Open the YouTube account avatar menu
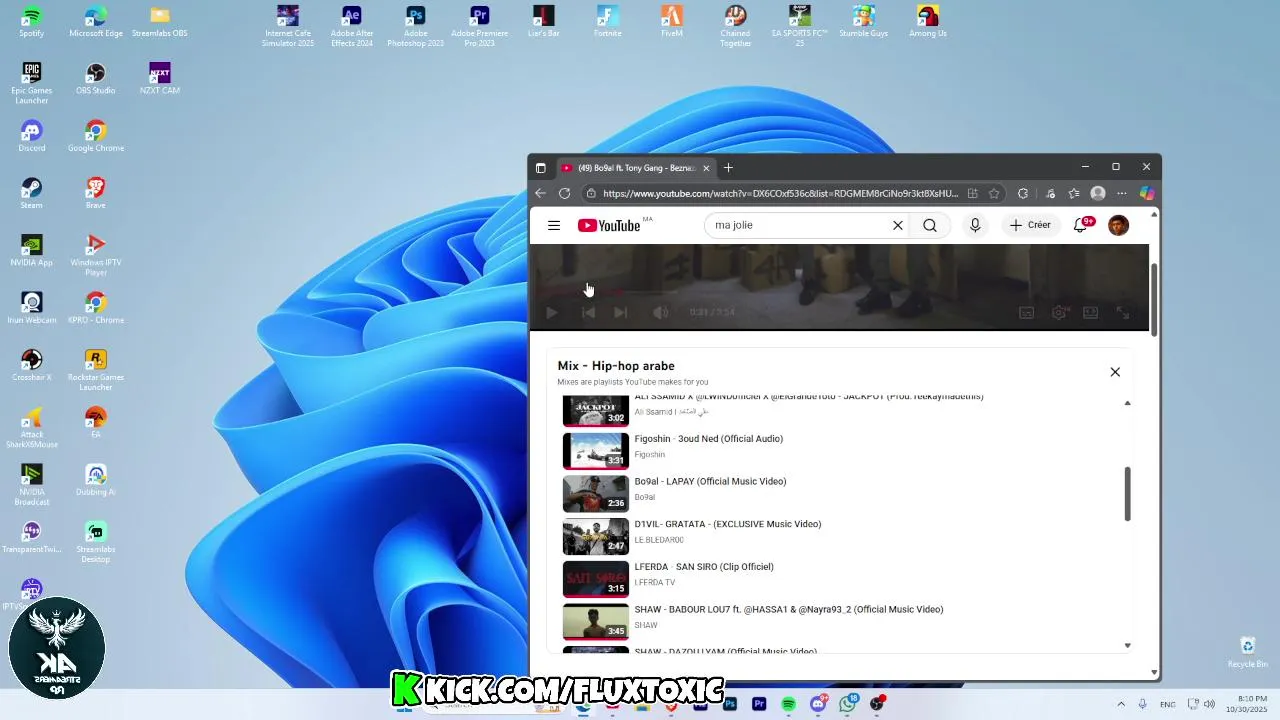 click(1119, 225)
